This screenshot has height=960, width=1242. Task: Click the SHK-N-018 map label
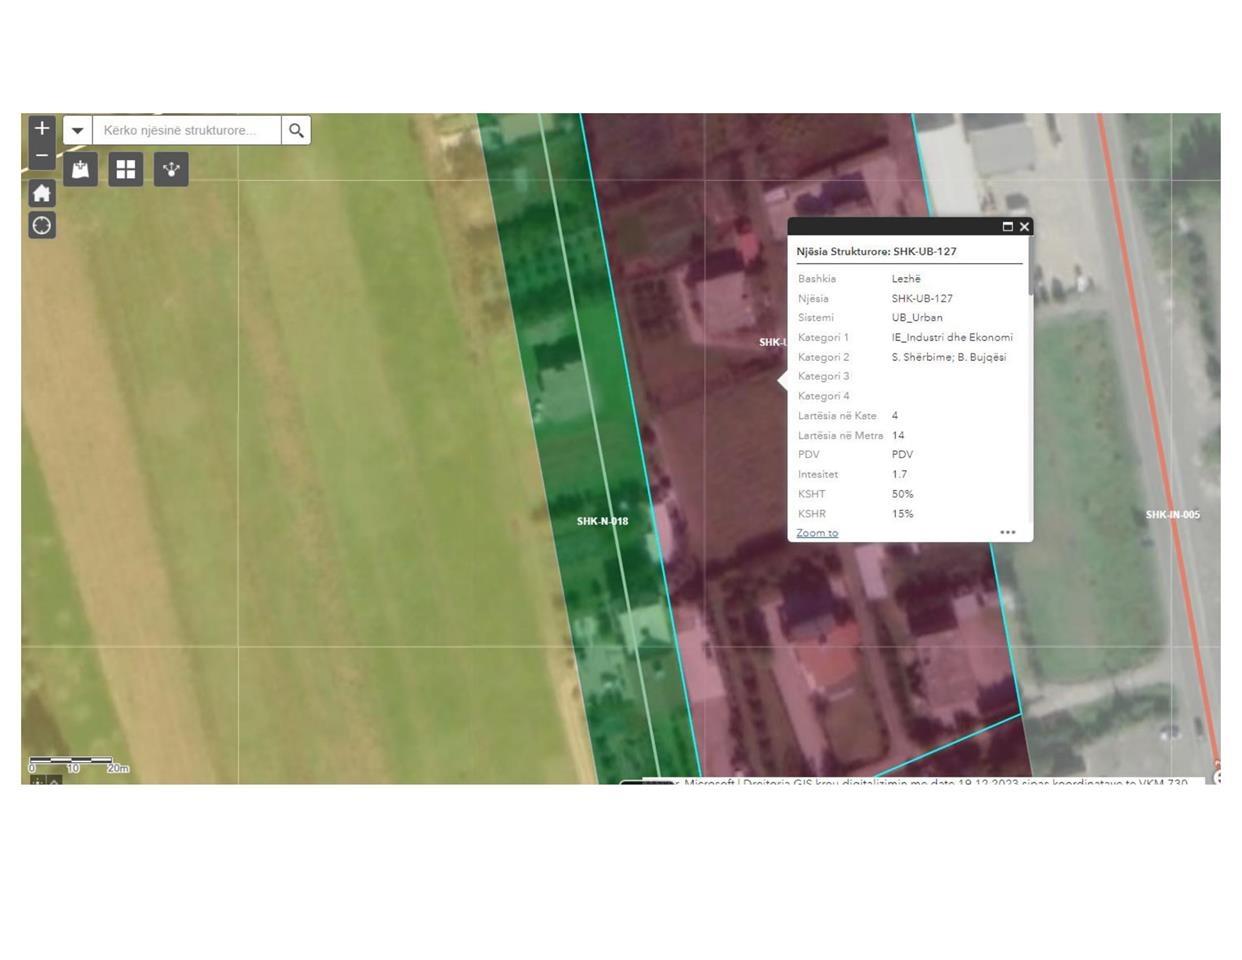tap(602, 521)
